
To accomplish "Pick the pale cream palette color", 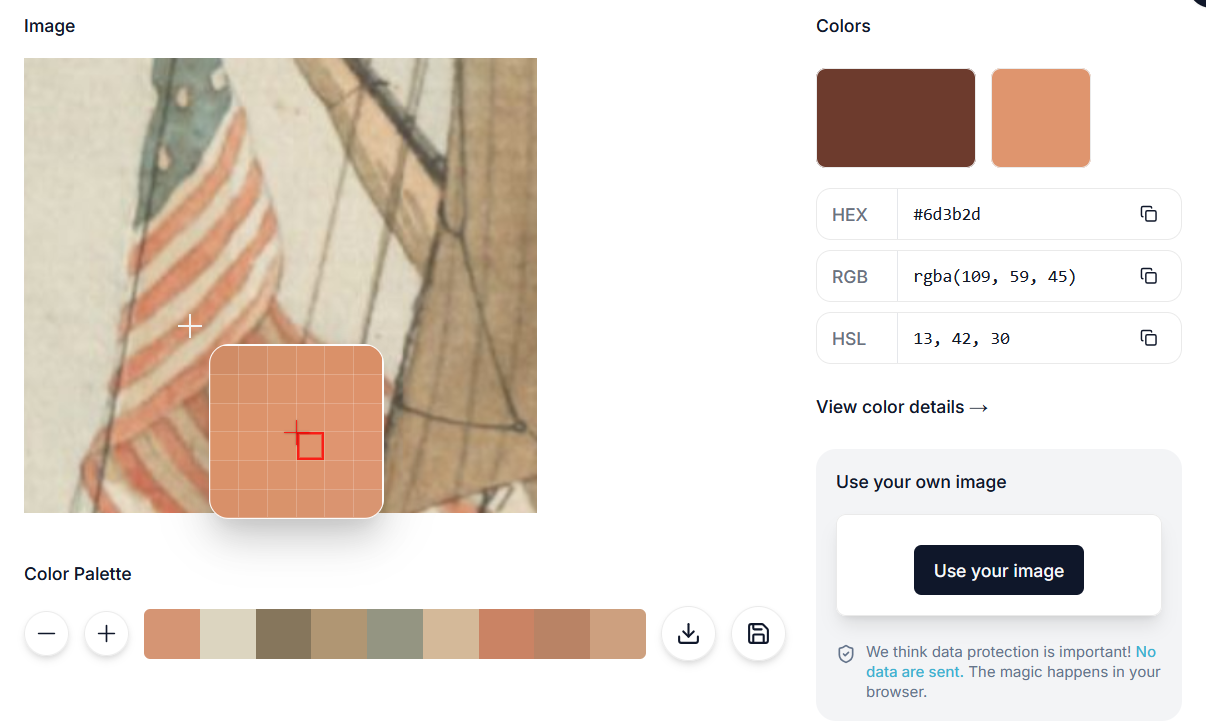I will 228,634.
